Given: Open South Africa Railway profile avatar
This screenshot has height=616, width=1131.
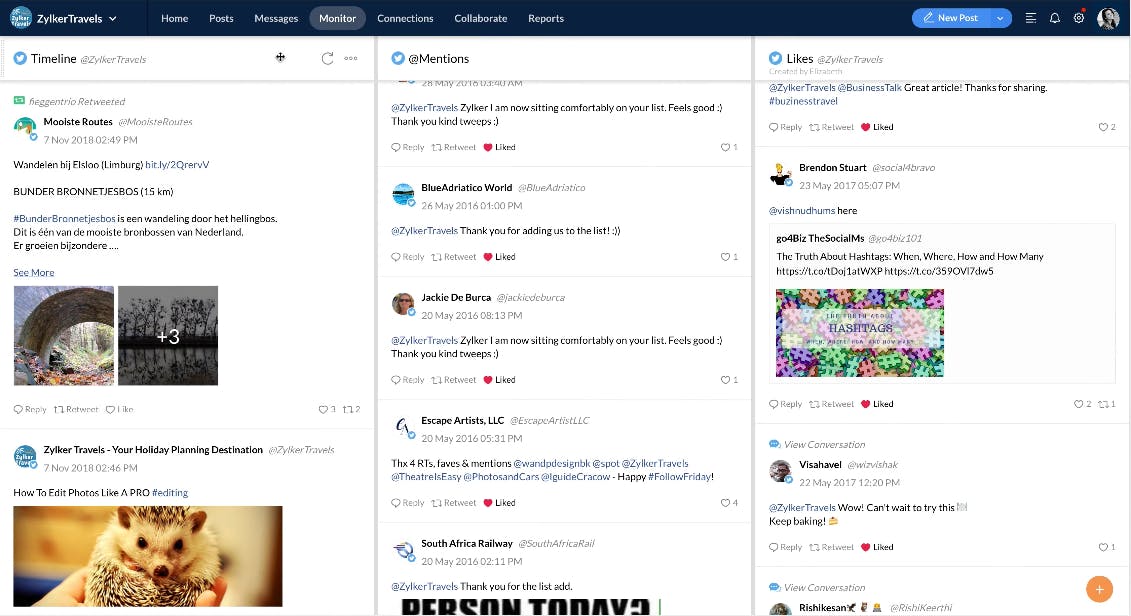Looking at the screenshot, I should [x=403, y=551].
